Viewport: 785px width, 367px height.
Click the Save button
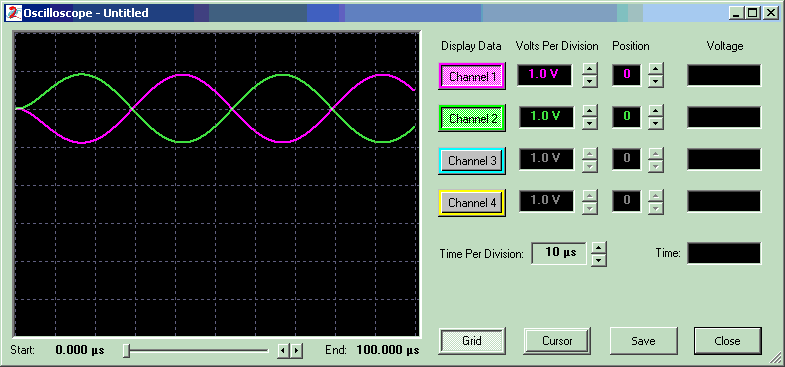point(643,341)
